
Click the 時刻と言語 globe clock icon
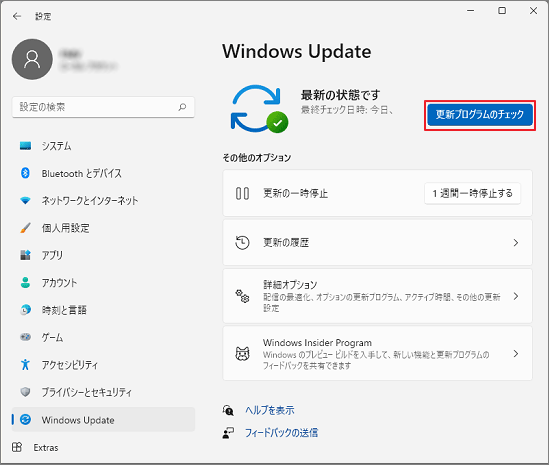pos(25,310)
